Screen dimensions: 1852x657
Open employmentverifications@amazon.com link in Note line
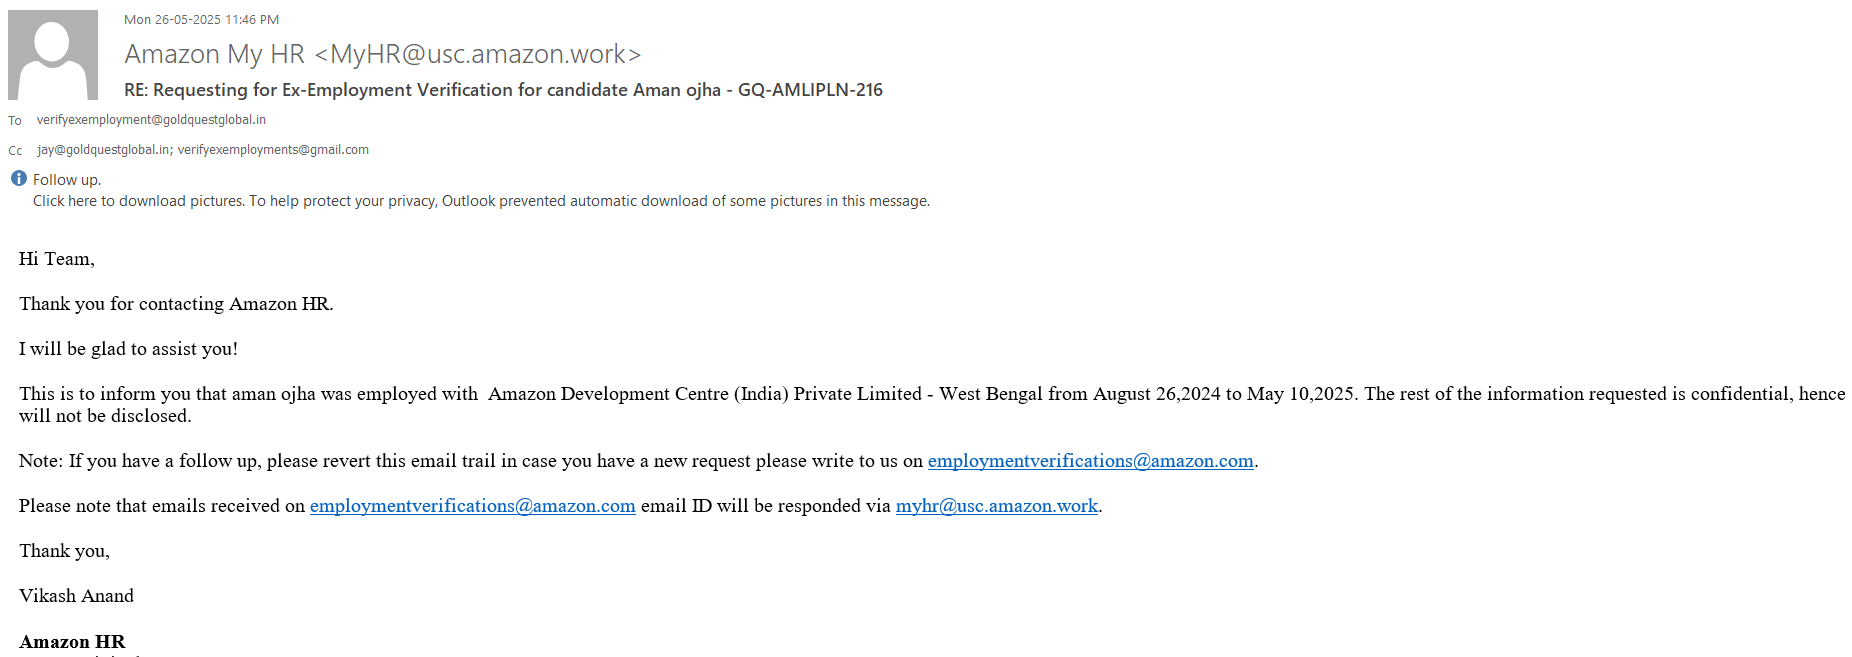(1090, 461)
